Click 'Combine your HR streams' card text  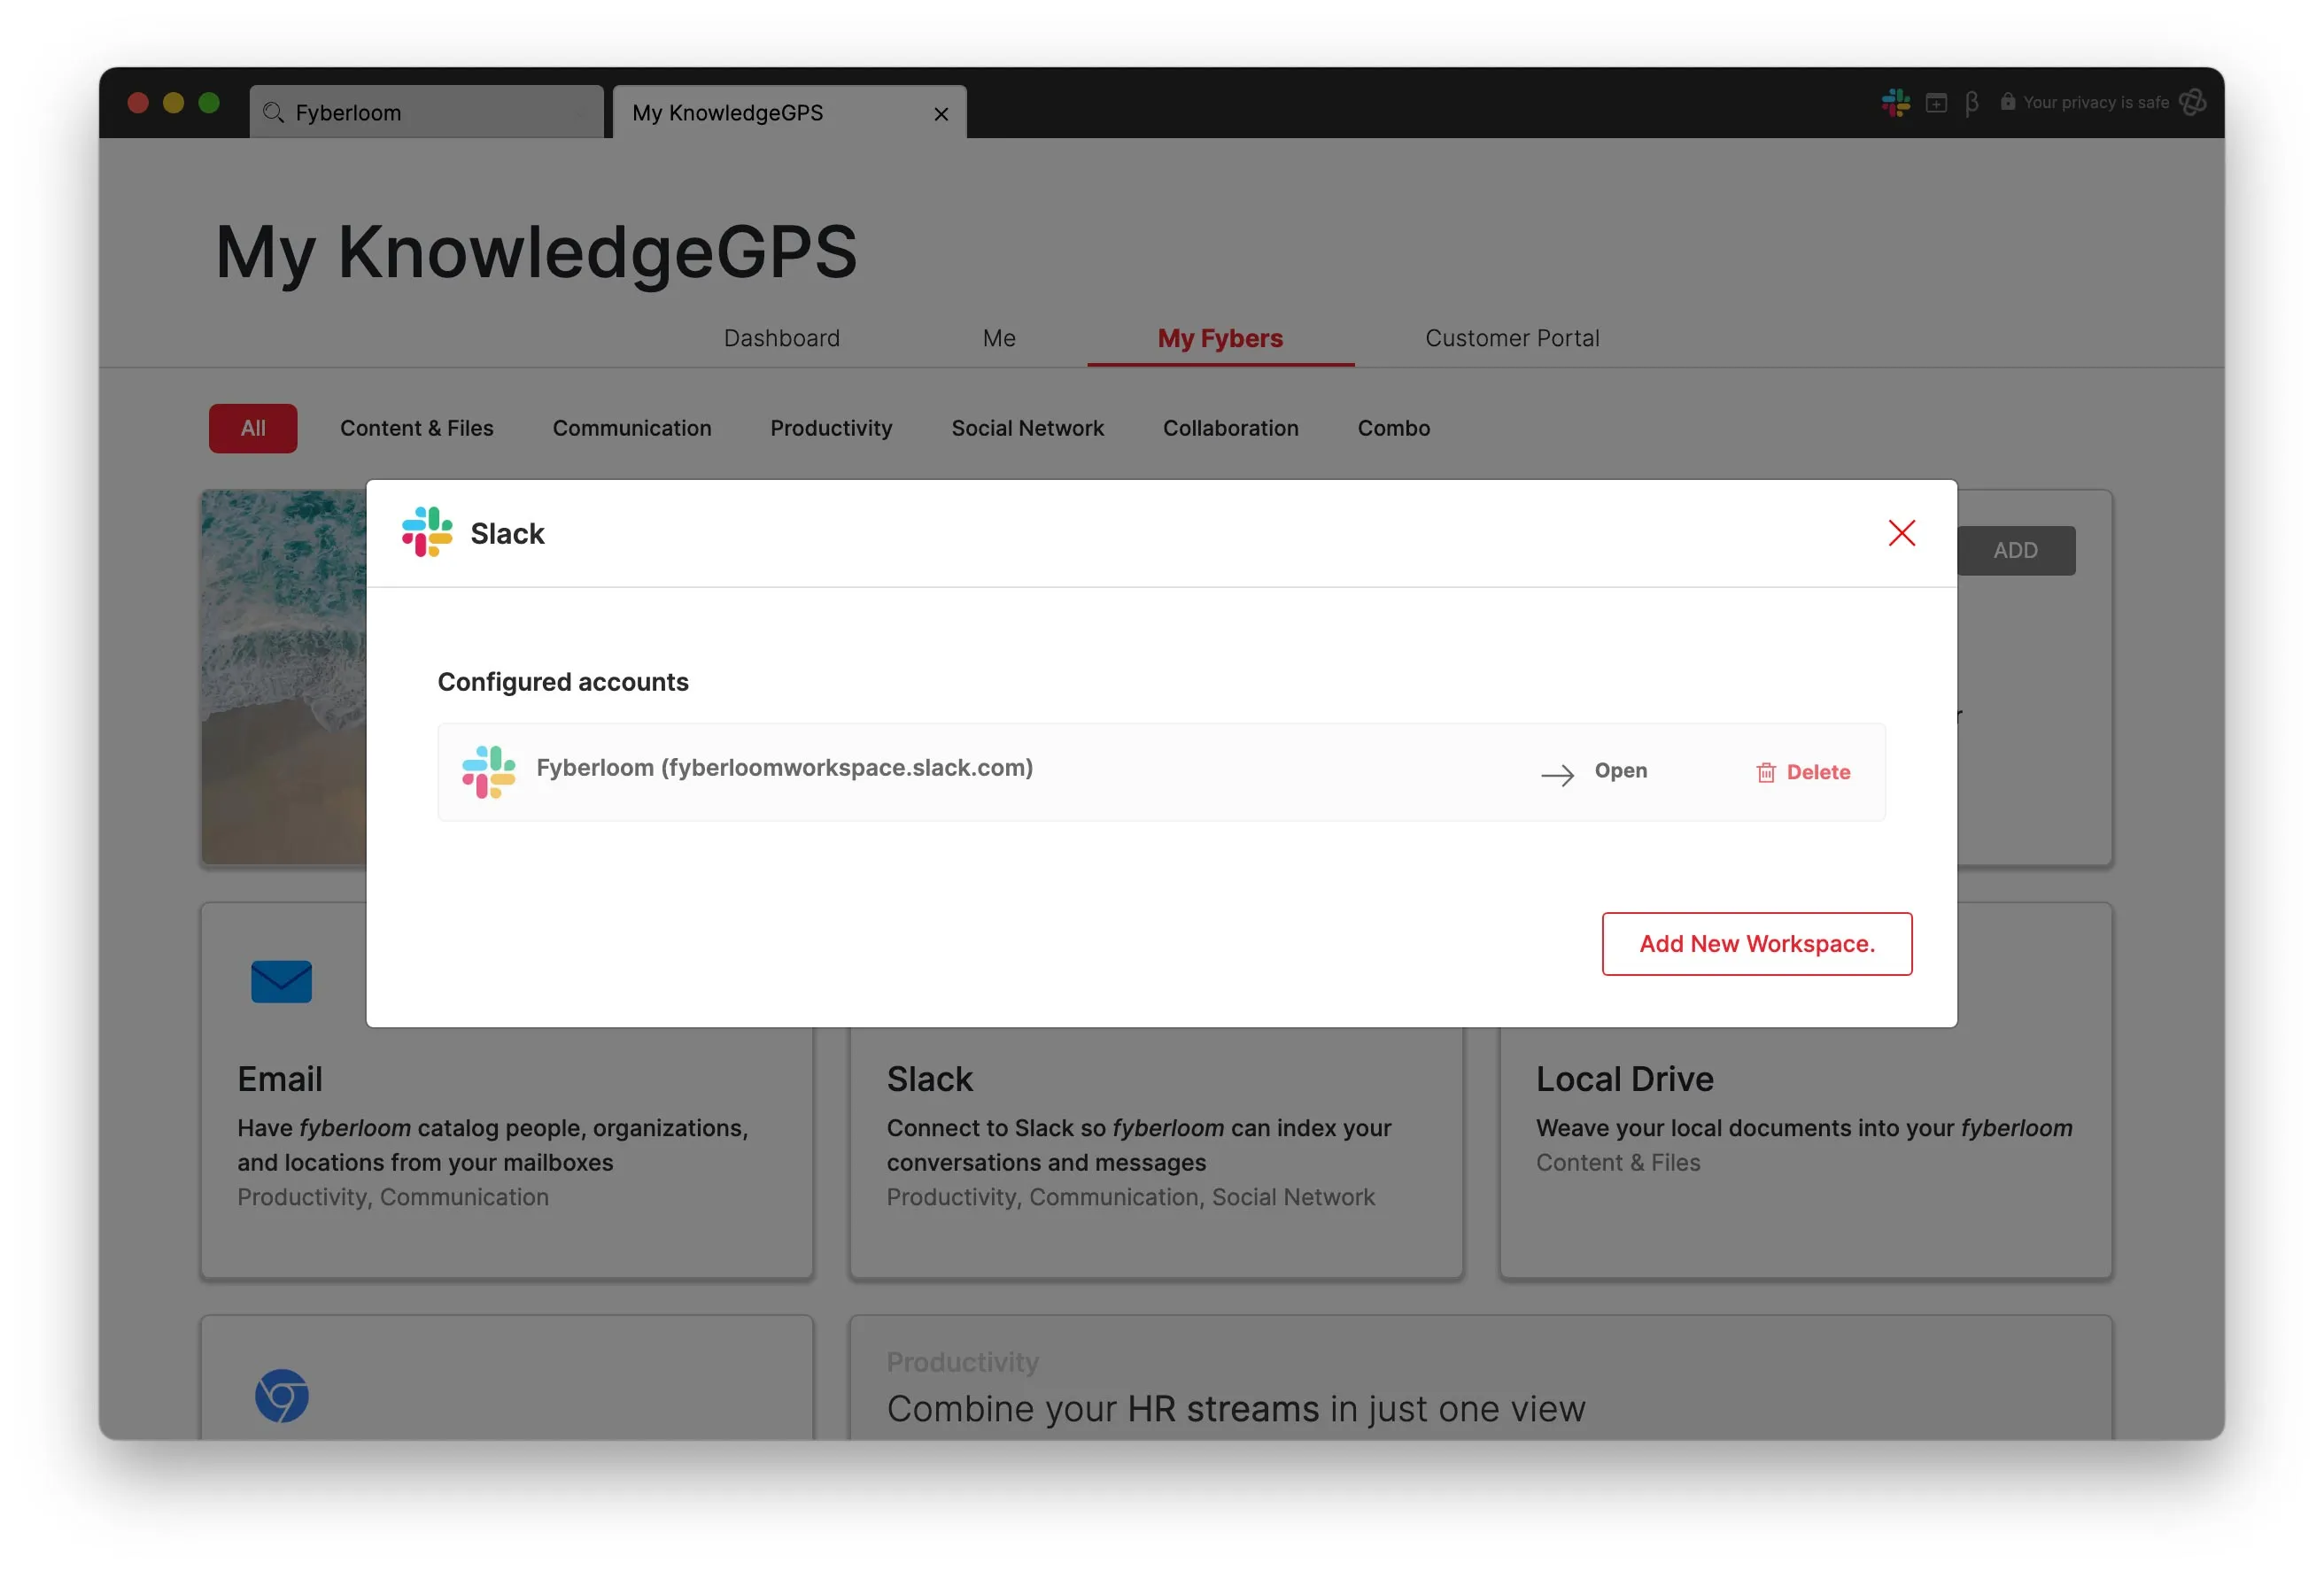(x=1235, y=1408)
